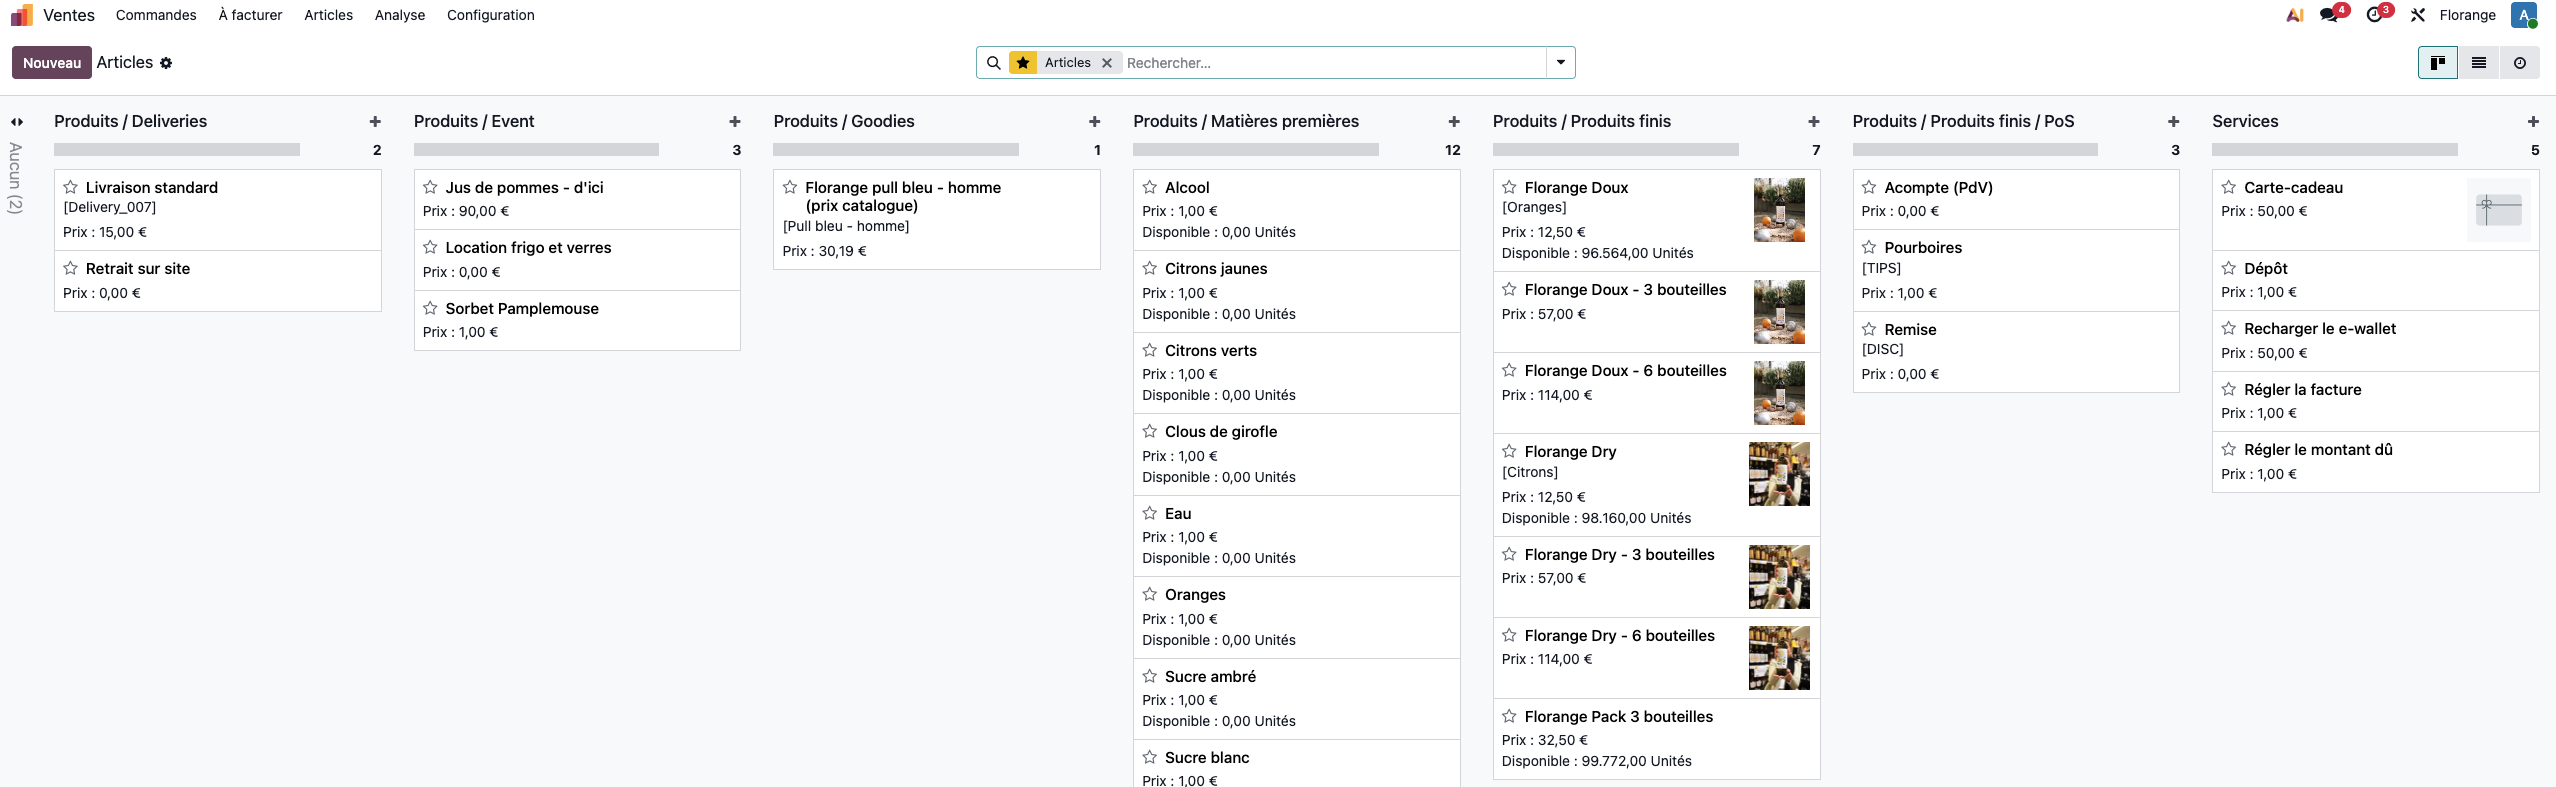The width and height of the screenshot is (2556, 787).
Task: Favorite Livraison standard product
Action: (71, 187)
